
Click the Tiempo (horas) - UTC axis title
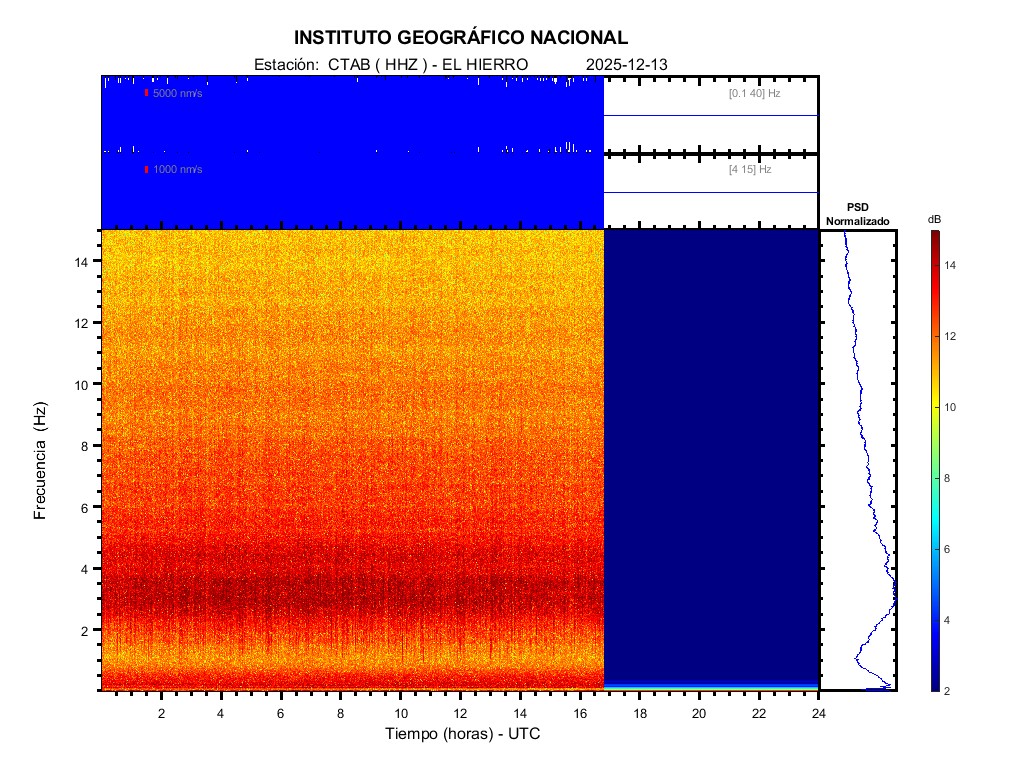click(463, 734)
